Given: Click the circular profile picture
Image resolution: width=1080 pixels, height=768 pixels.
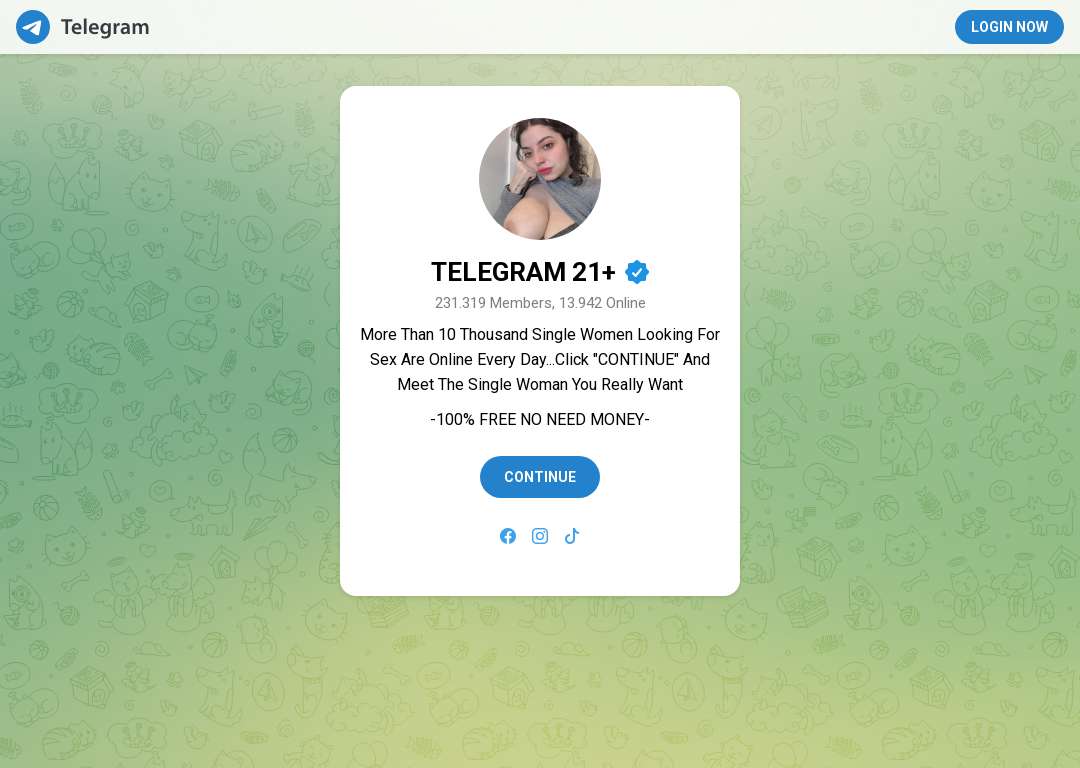Looking at the screenshot, I should pos(540,179).
